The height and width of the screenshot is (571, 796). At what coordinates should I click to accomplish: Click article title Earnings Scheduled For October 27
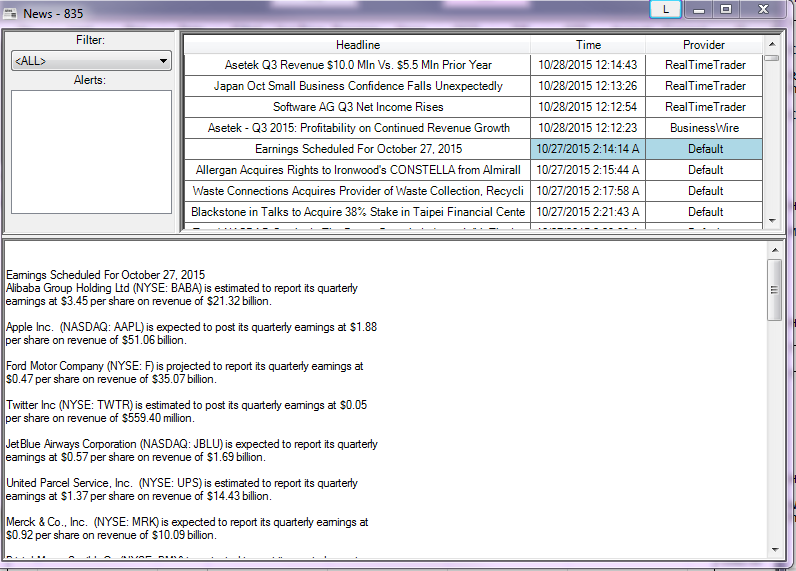coord(106,275)
